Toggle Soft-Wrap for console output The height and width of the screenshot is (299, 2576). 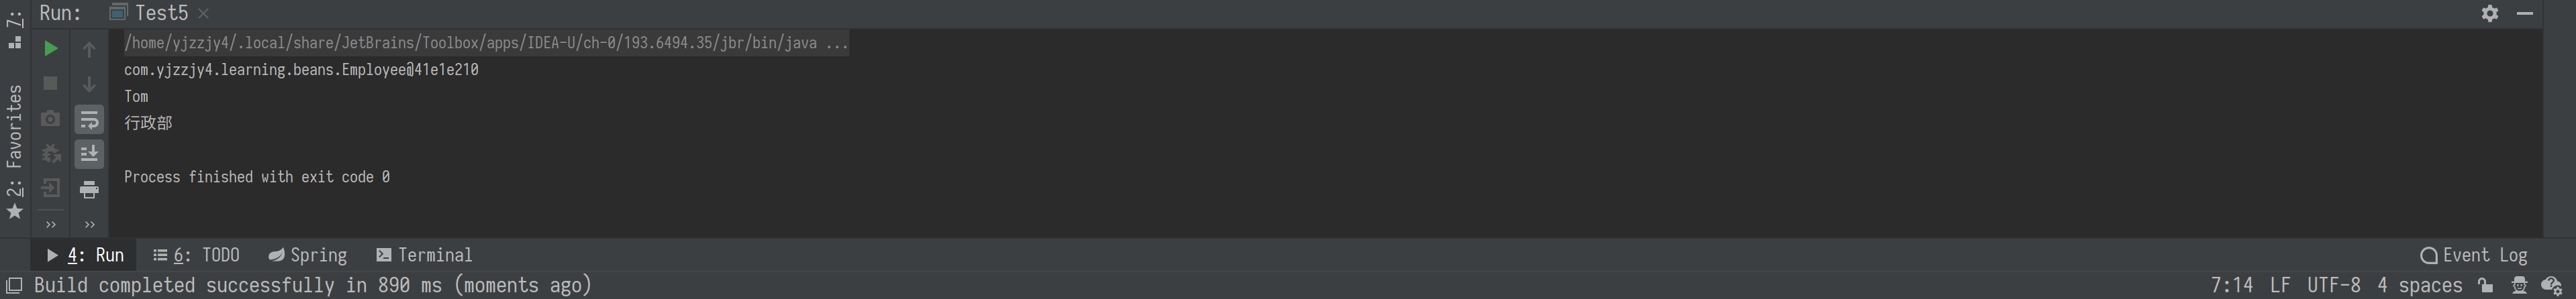tap(89, 120)
